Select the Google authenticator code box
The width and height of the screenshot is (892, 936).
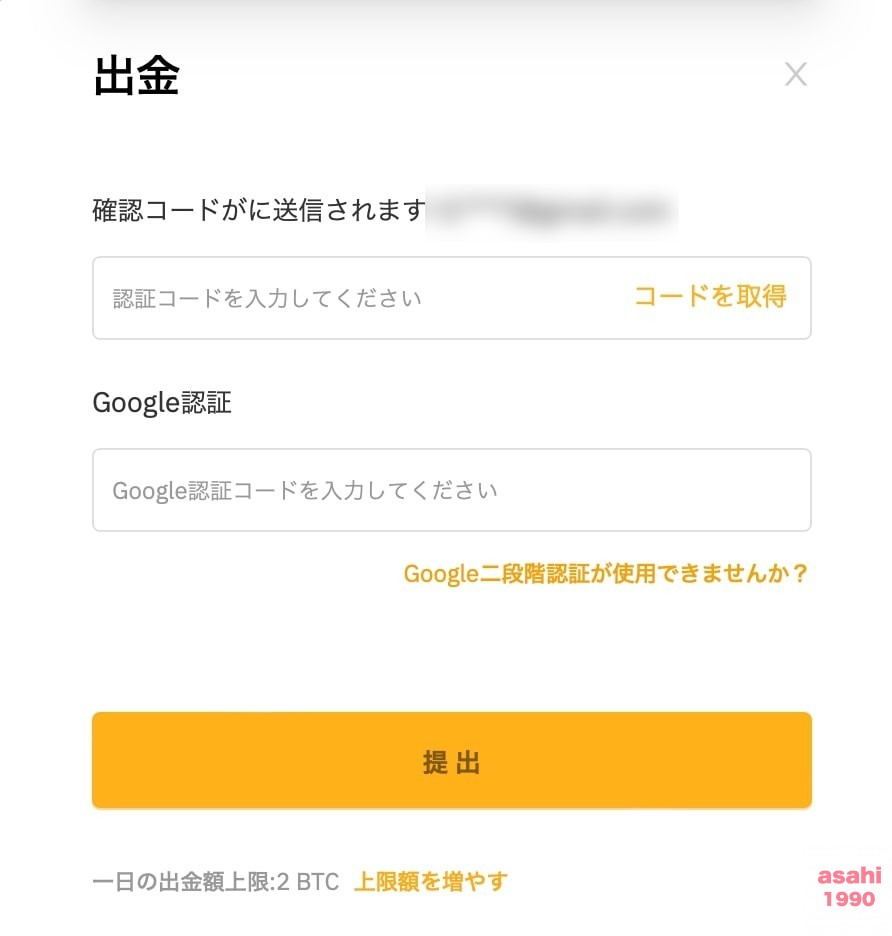coord(451,490)
